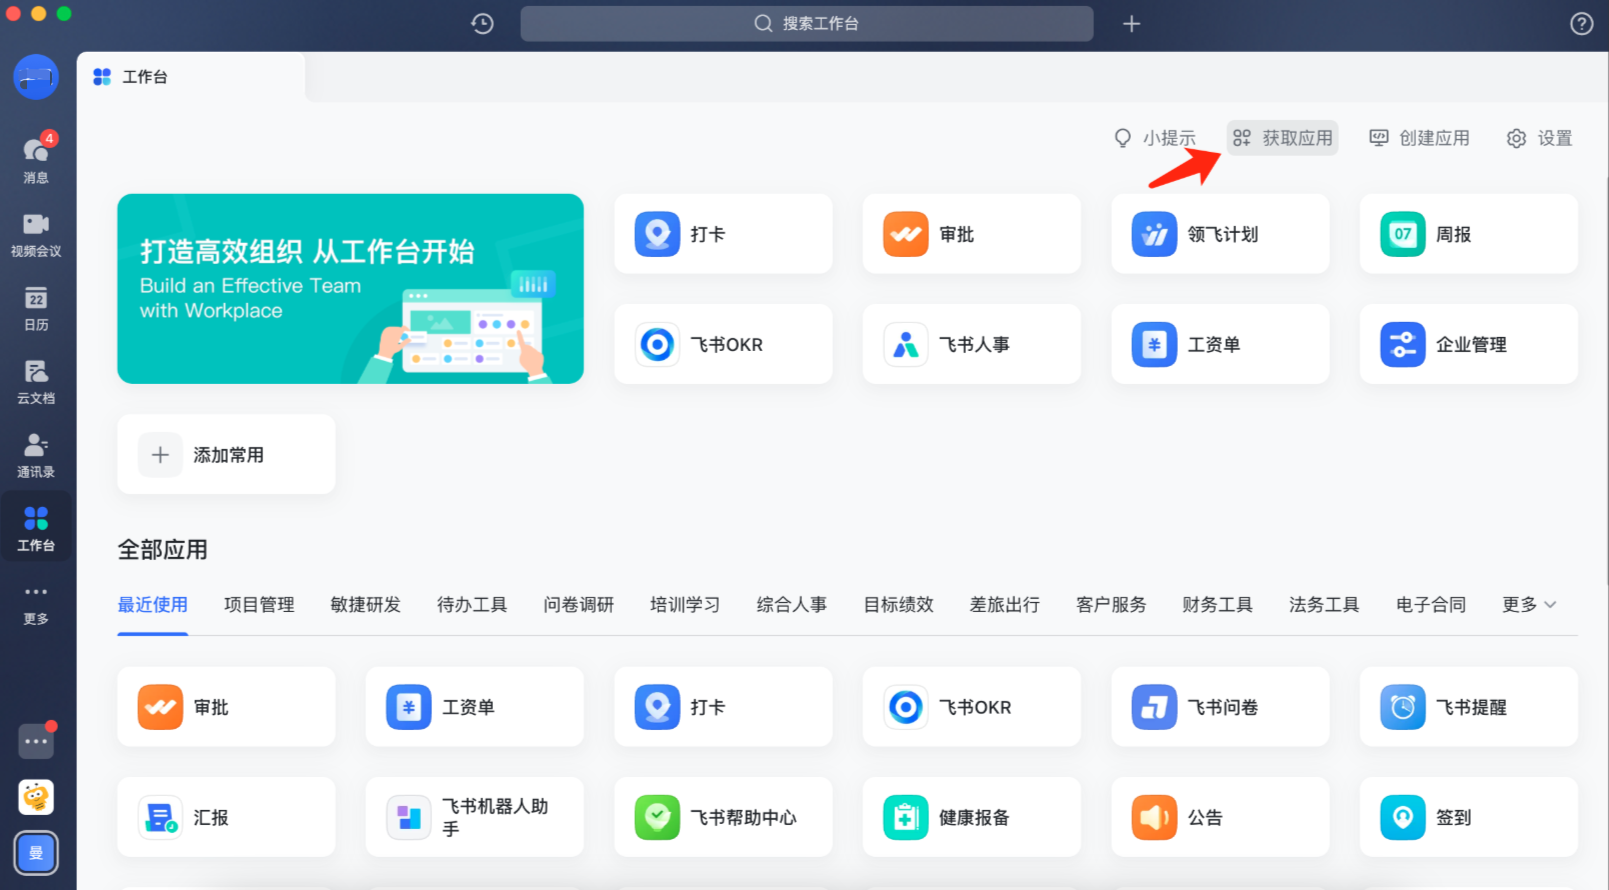Click the 曼 profile icon at sidebar bottom
This screenshot has height=890, width=1609.
coord(36,853)
